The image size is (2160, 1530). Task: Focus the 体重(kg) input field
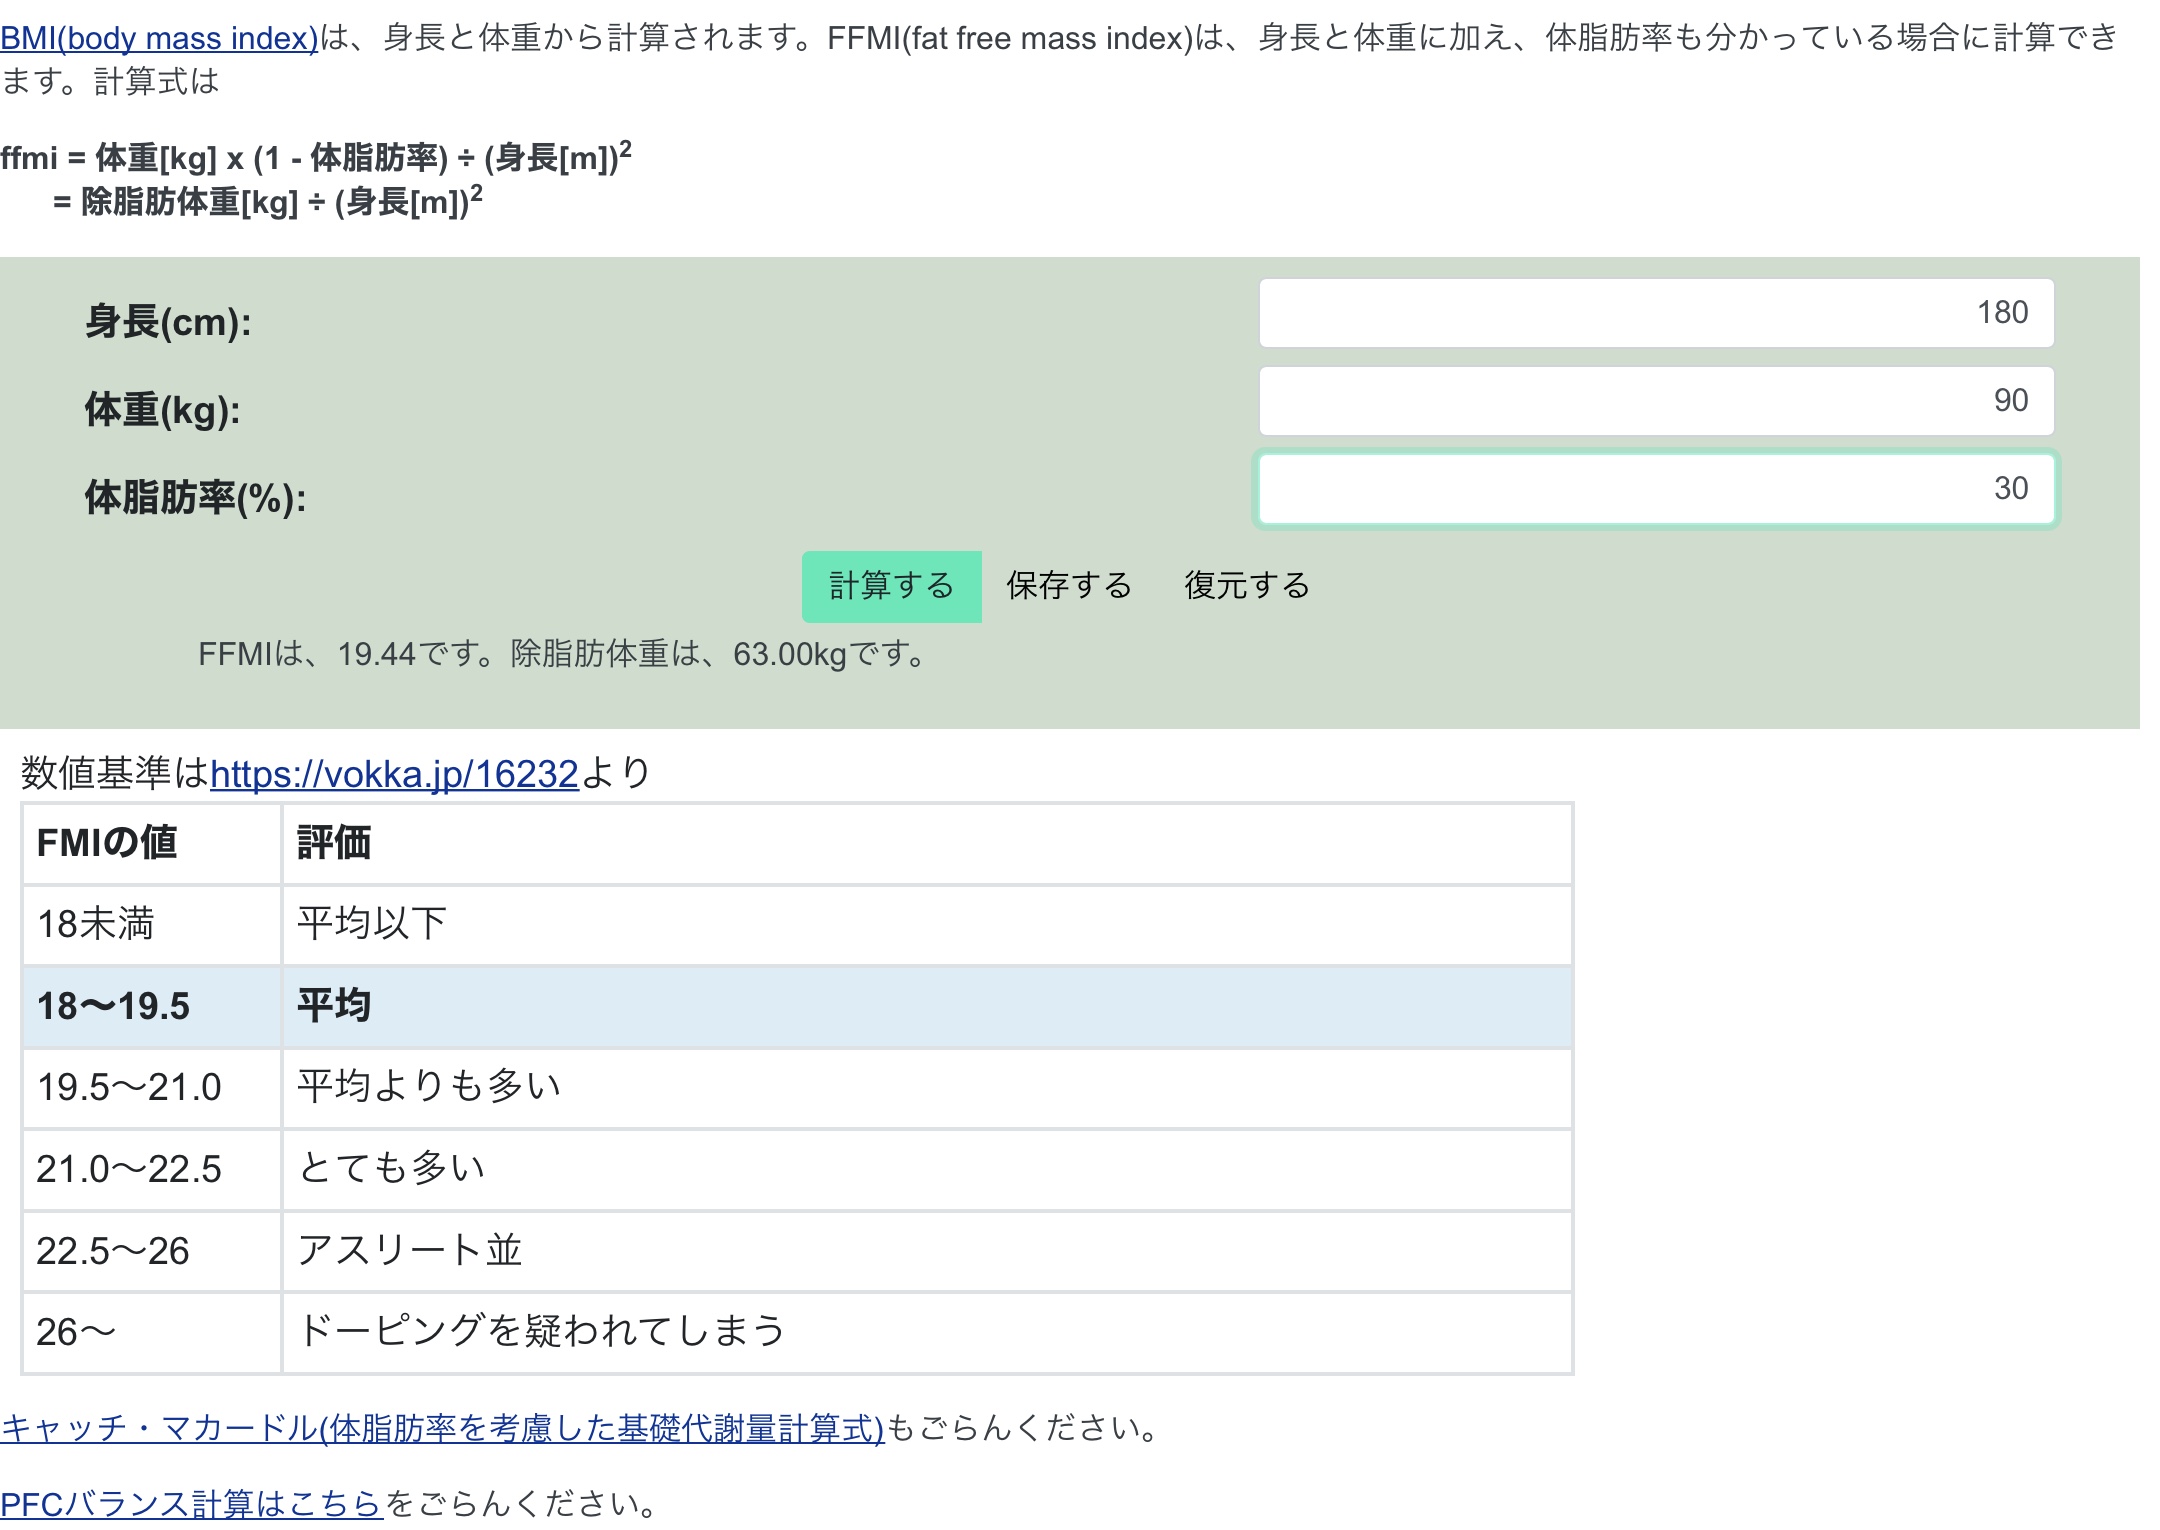point(1655,401)
